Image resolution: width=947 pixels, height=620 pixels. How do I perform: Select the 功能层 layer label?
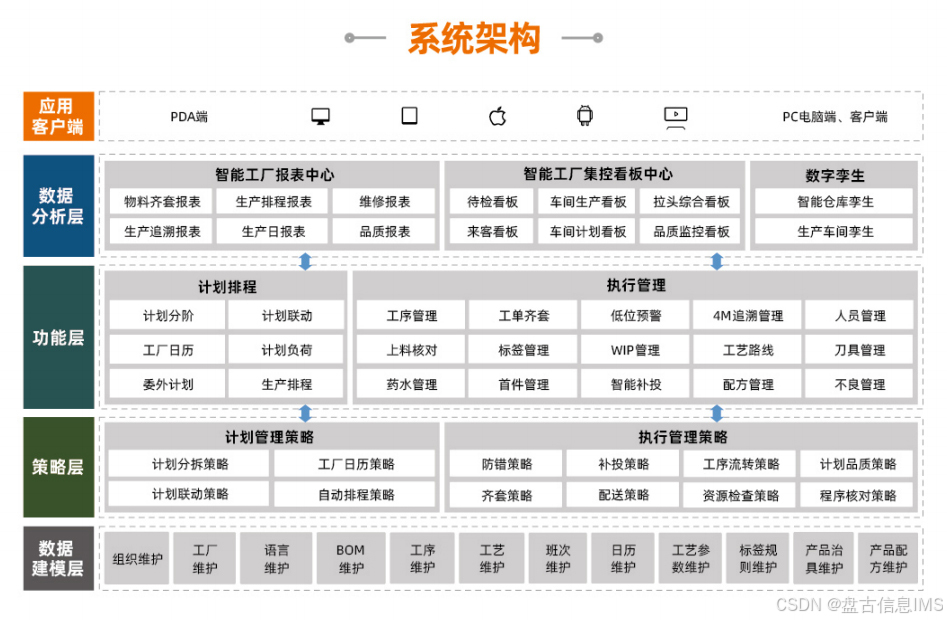click(59, 337)
